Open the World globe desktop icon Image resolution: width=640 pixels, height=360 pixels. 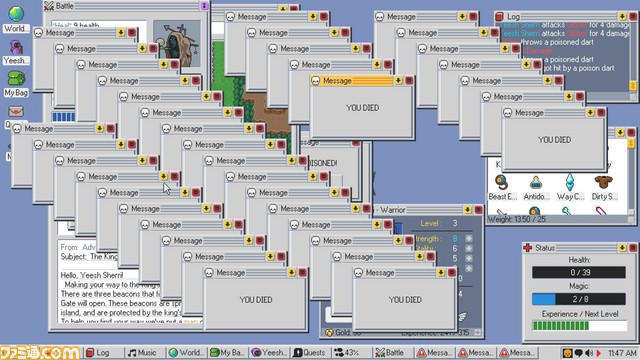[x=16, y=19]
